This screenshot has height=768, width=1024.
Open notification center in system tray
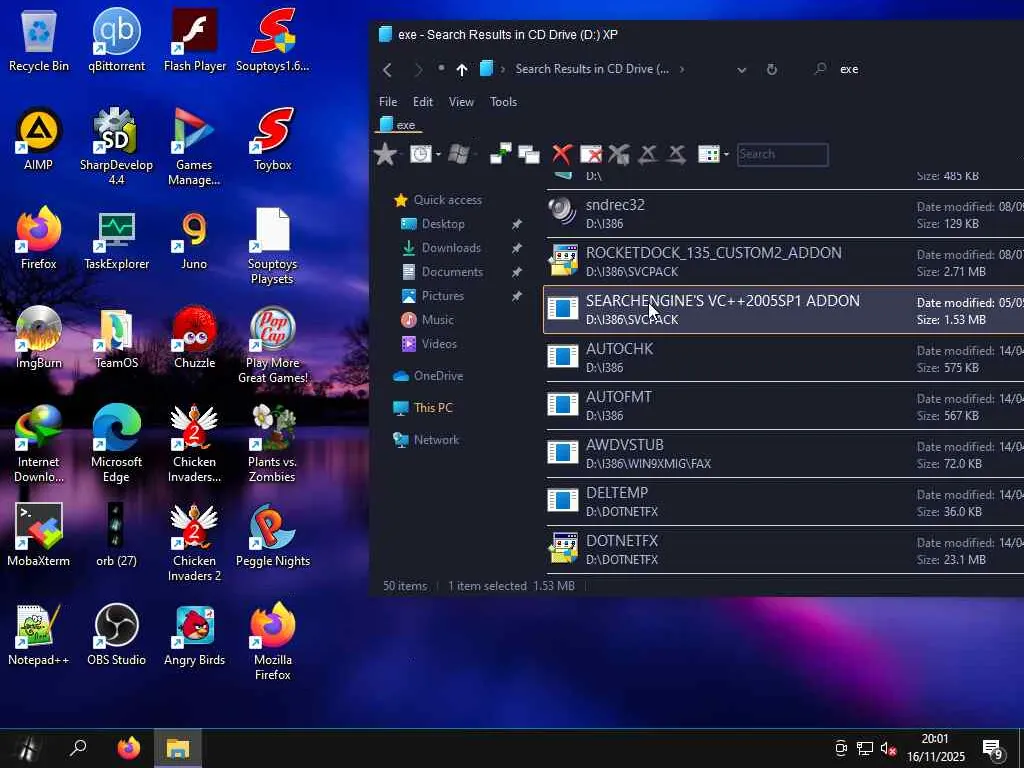(993, 749)
